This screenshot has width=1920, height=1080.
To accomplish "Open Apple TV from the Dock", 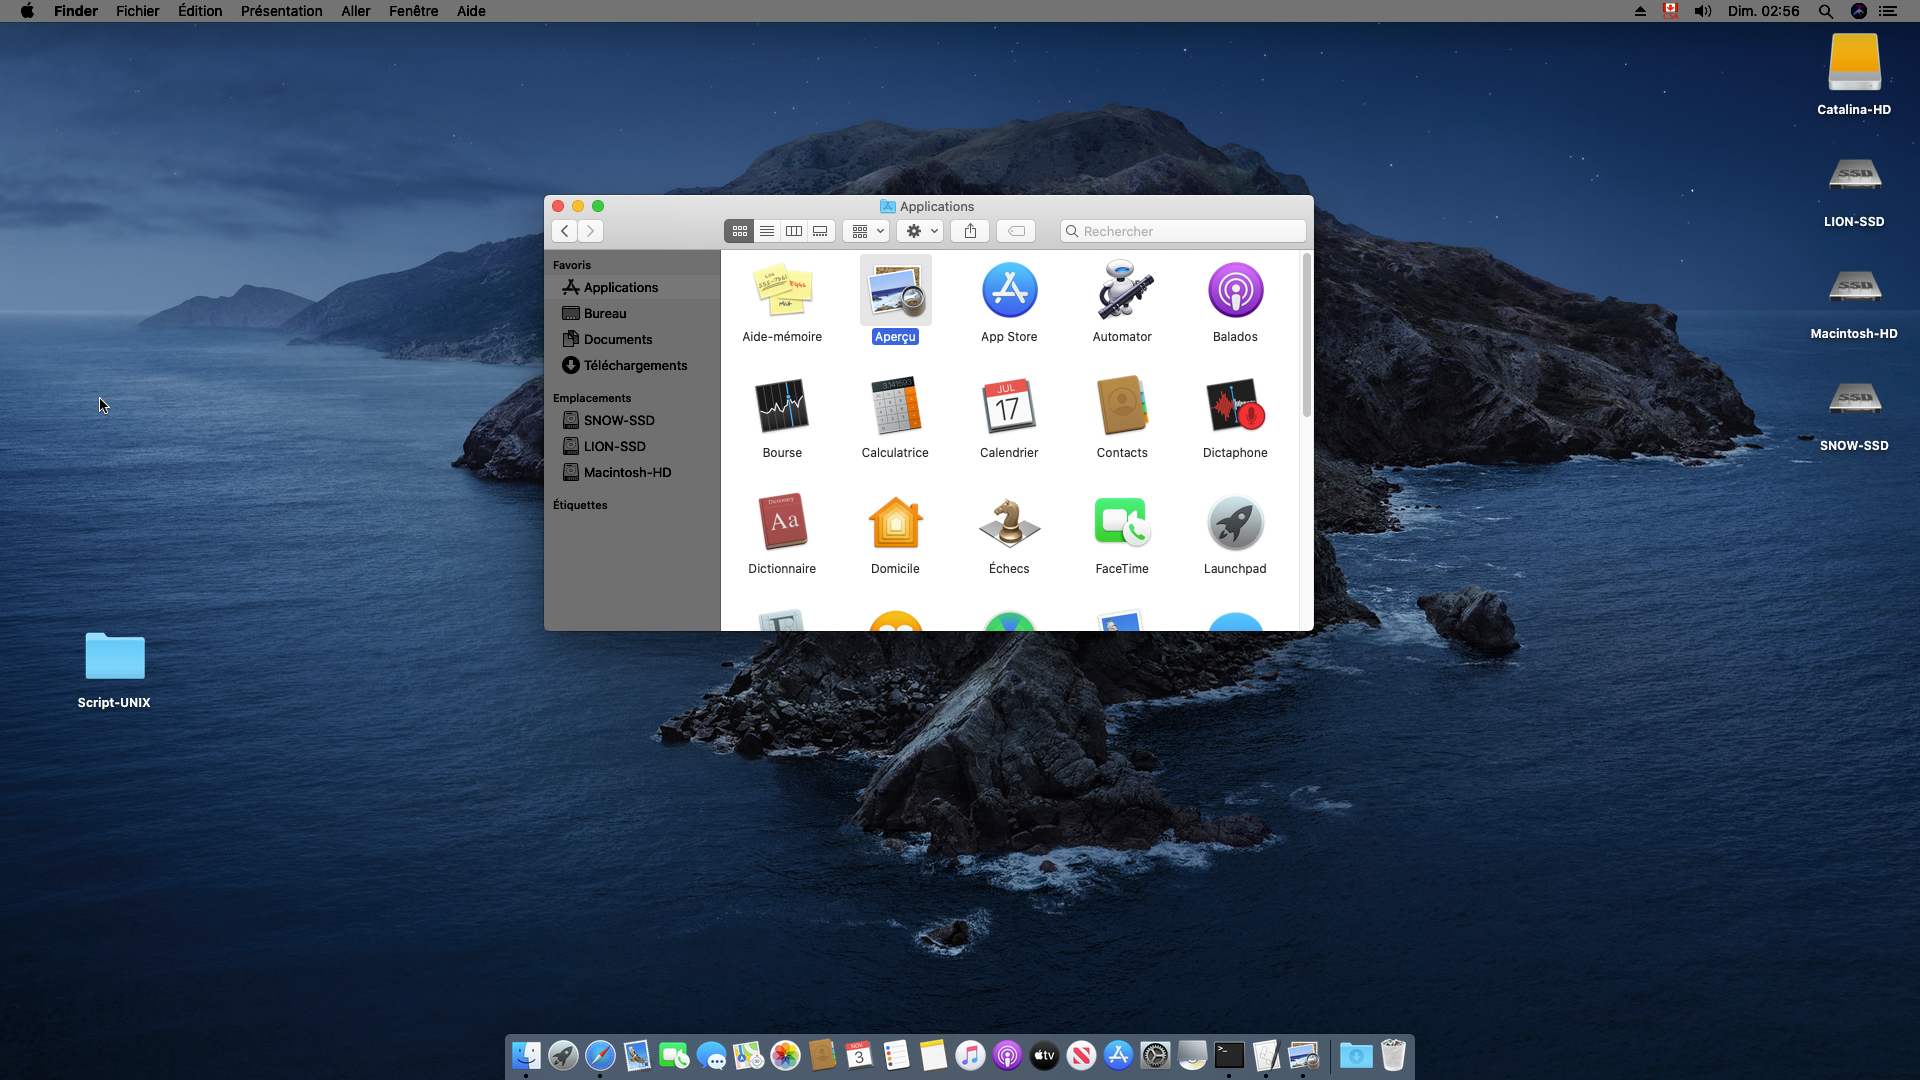I will pyautogui.click(x=1044, y=1055).
